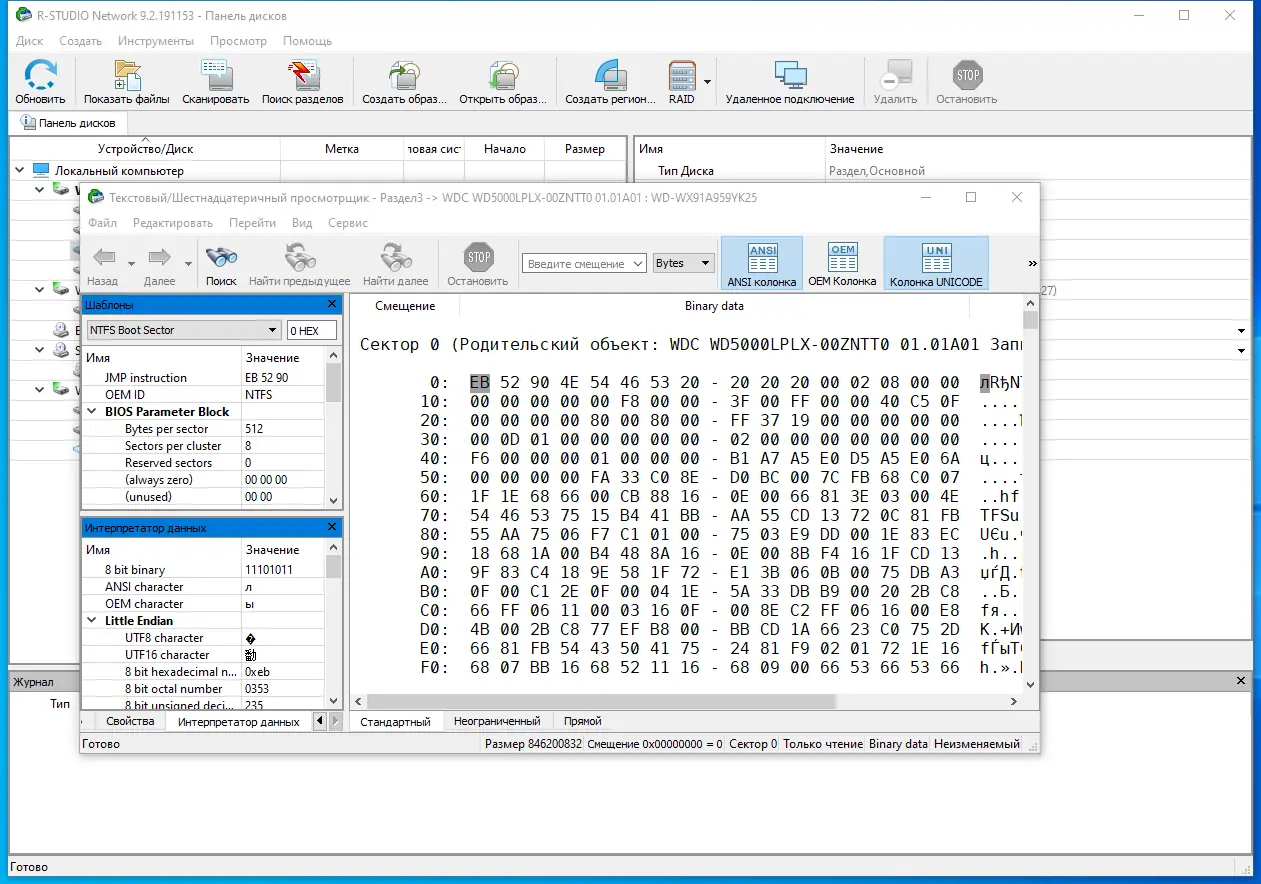Viewport: 1261px width, 884px height.
Task: Open Удаленное подключение remote connection
Action: [x=790, y=75]
